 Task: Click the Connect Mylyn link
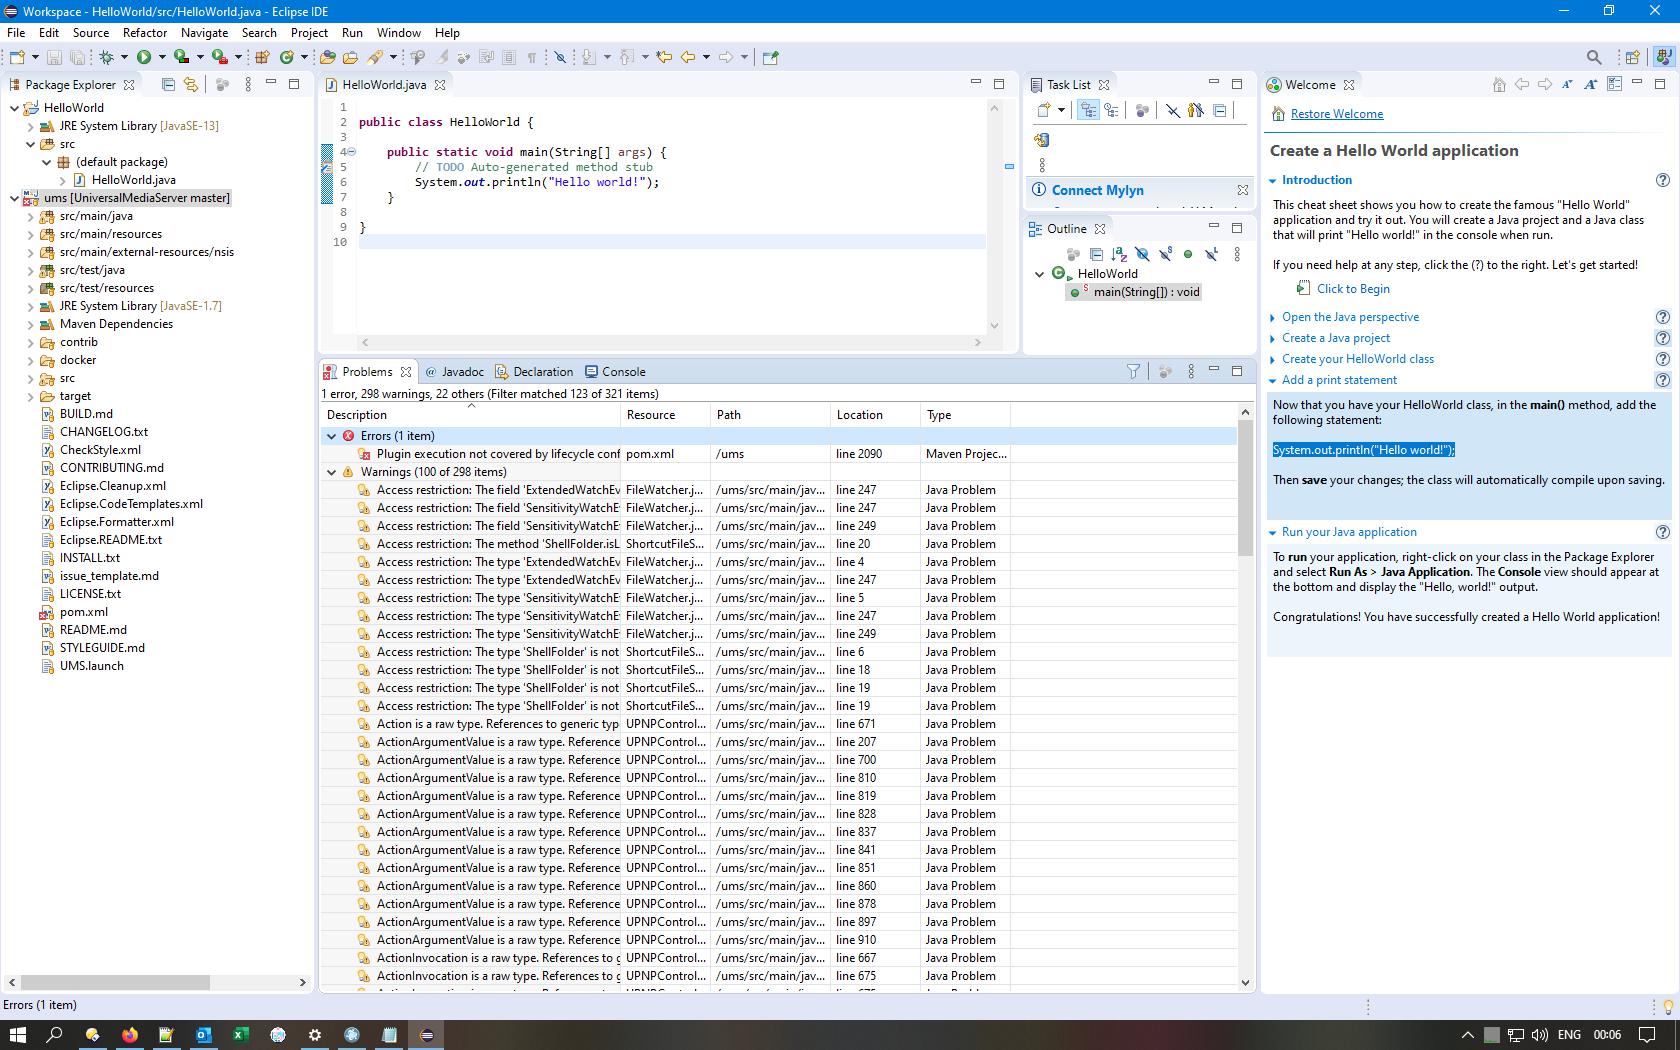point(1097,190)
